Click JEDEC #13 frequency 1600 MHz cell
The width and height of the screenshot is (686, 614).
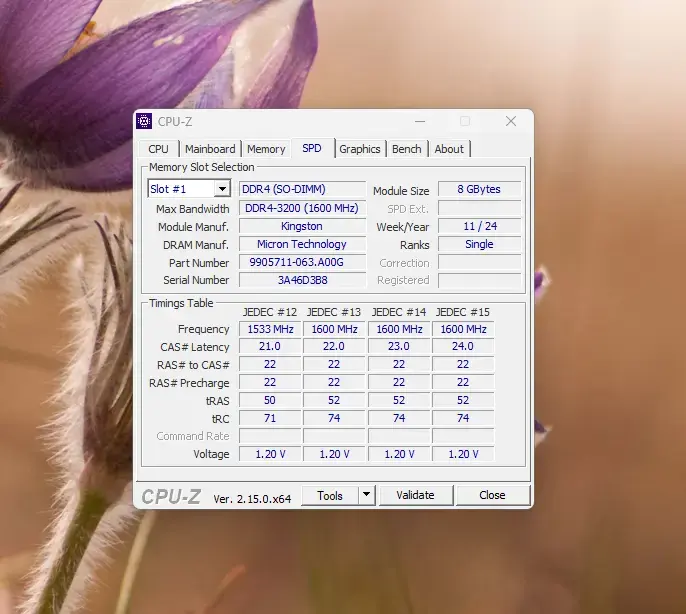[334, 329]
